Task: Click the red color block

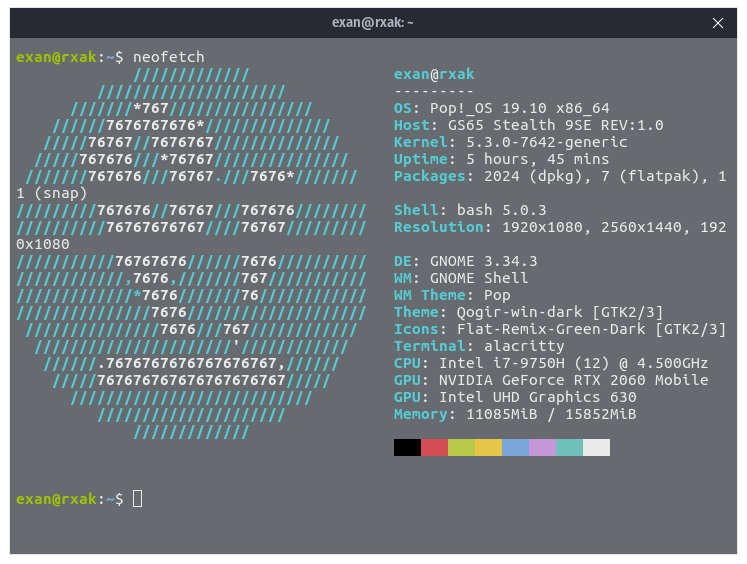Action: [x=434, y=447]
